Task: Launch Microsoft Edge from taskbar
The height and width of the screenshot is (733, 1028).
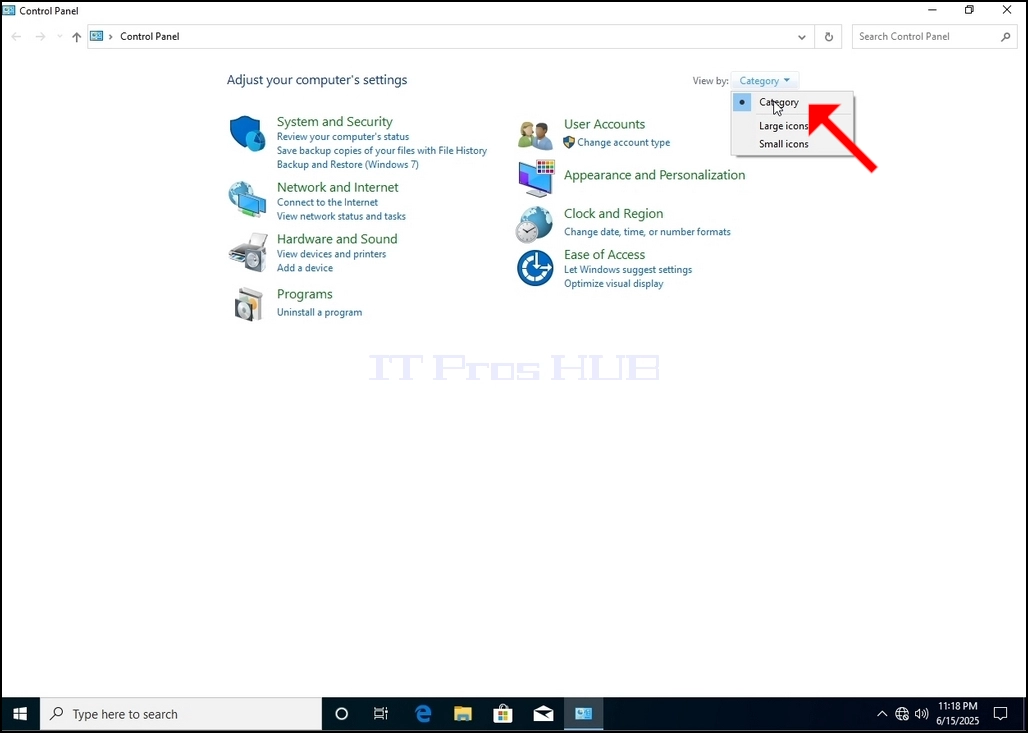Action: tap(424, 714)
